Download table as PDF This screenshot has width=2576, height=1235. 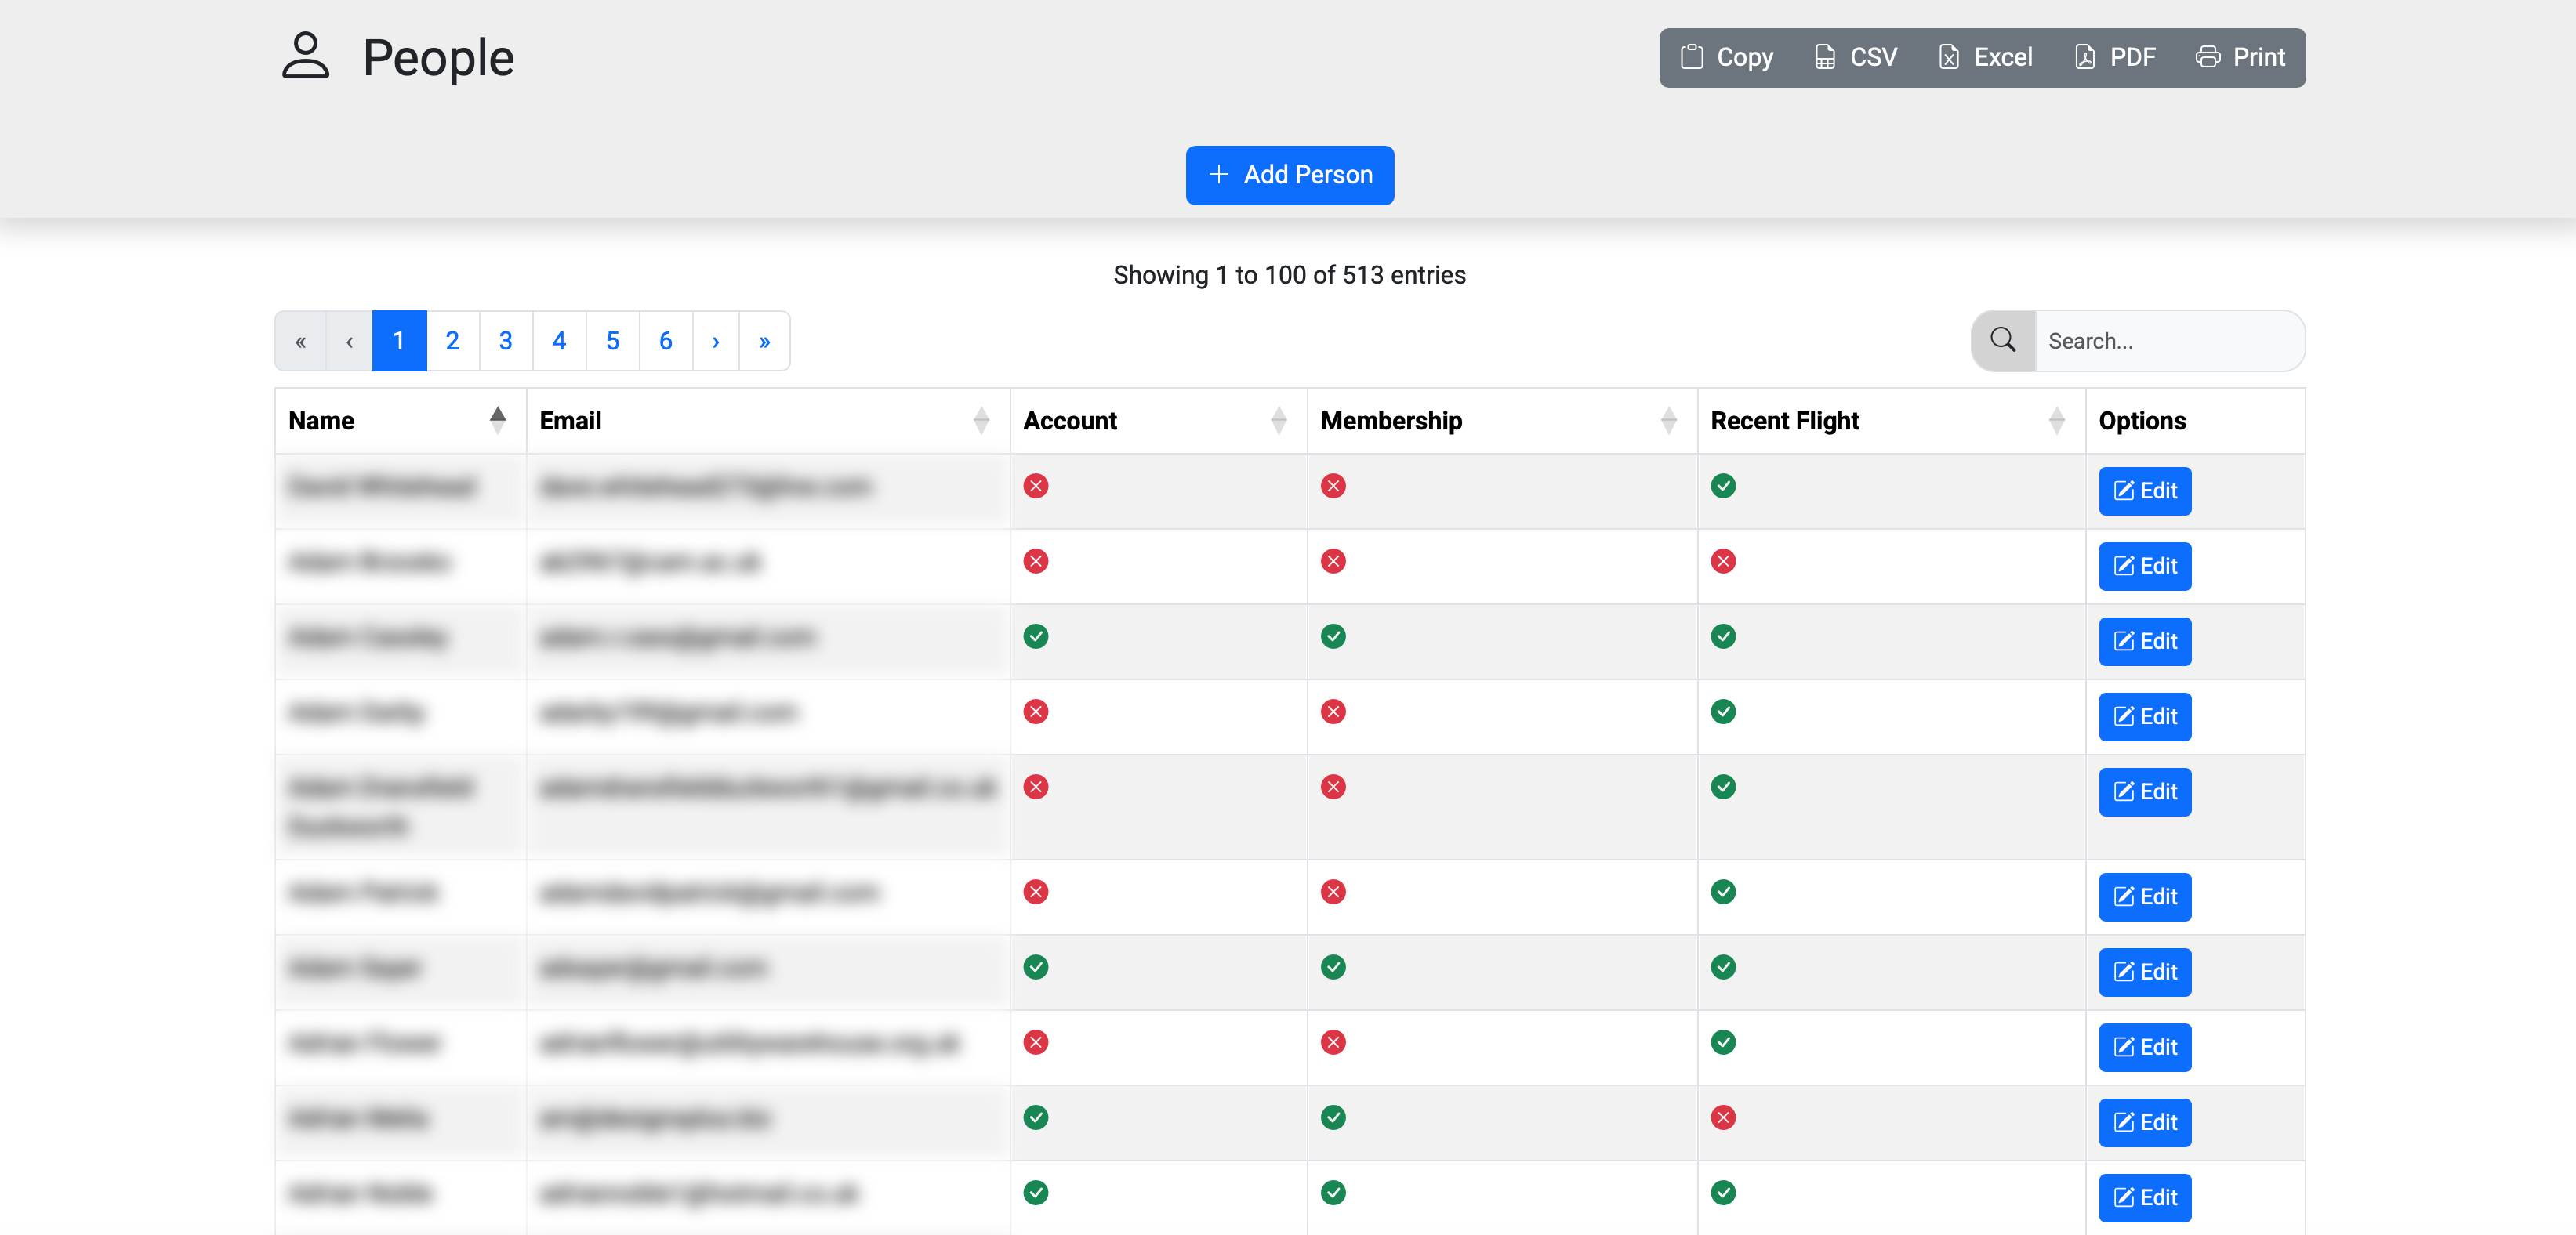[2115, 57]
